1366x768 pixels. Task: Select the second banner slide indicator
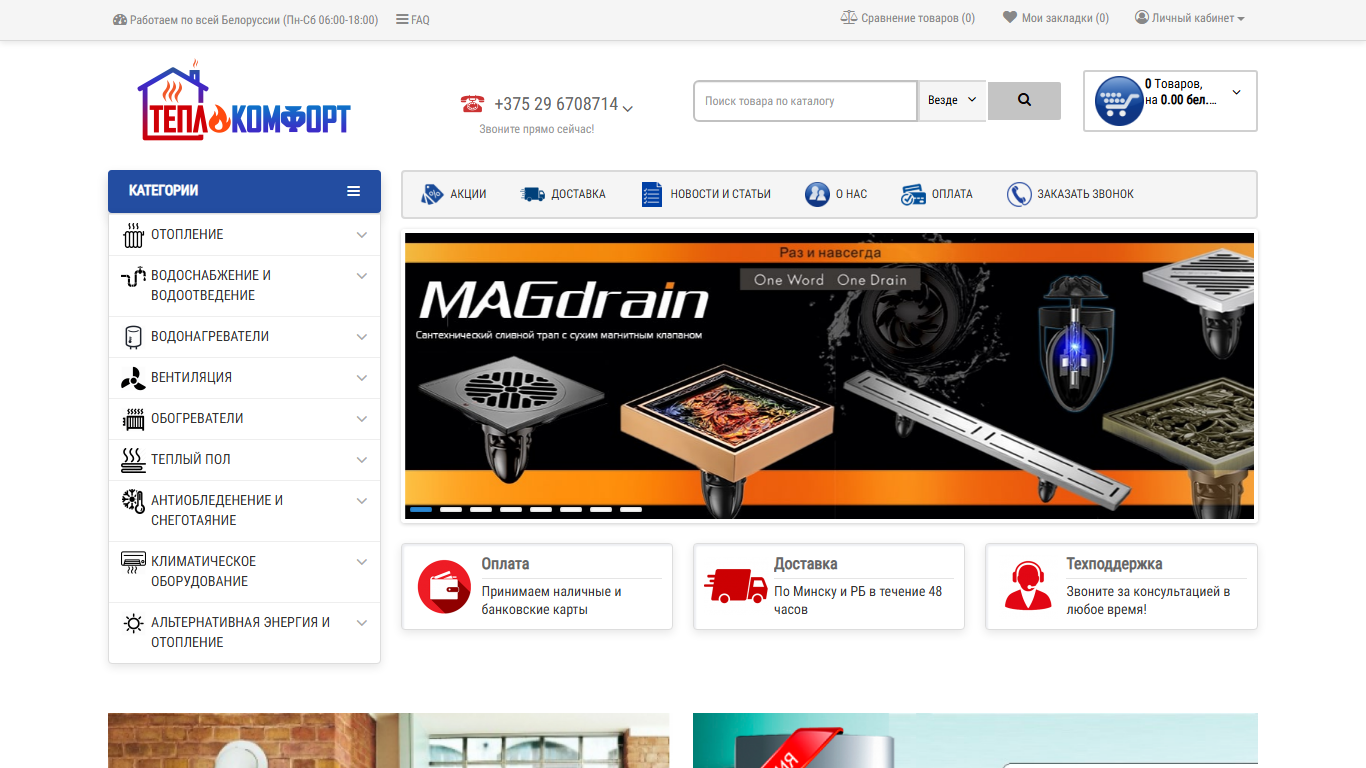pos(451,509)
